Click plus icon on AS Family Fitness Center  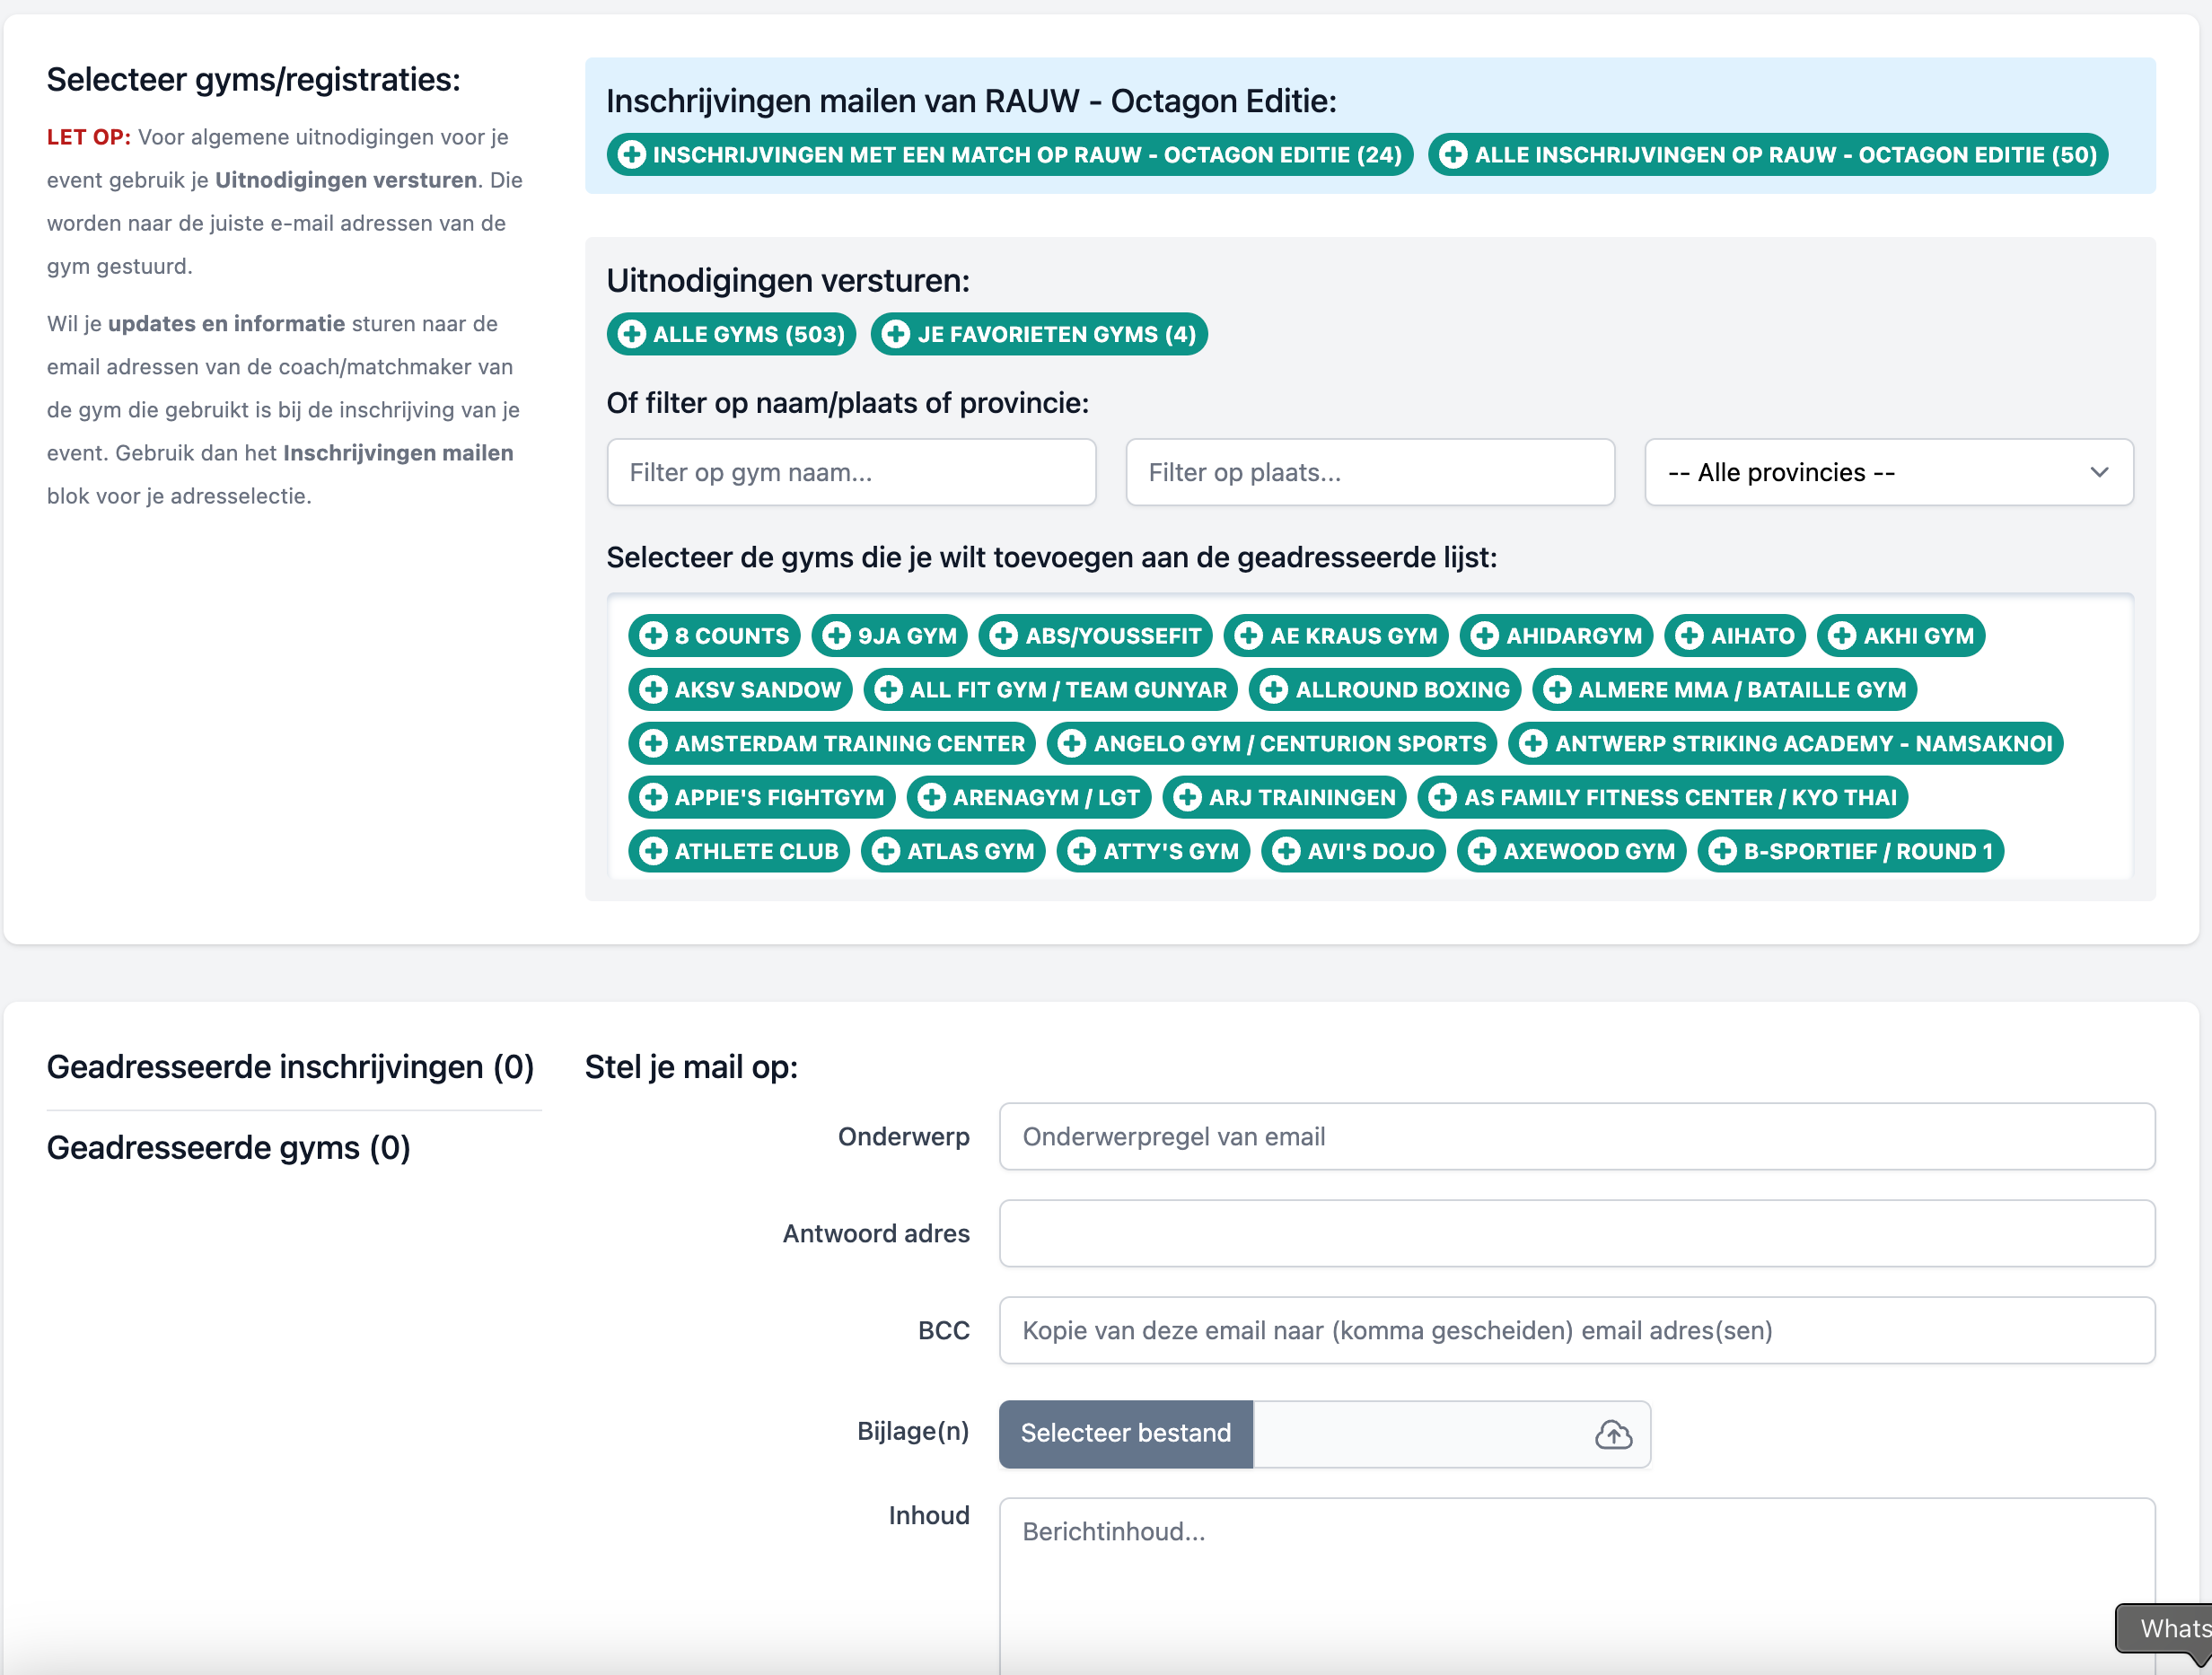tap(1442, 798)
